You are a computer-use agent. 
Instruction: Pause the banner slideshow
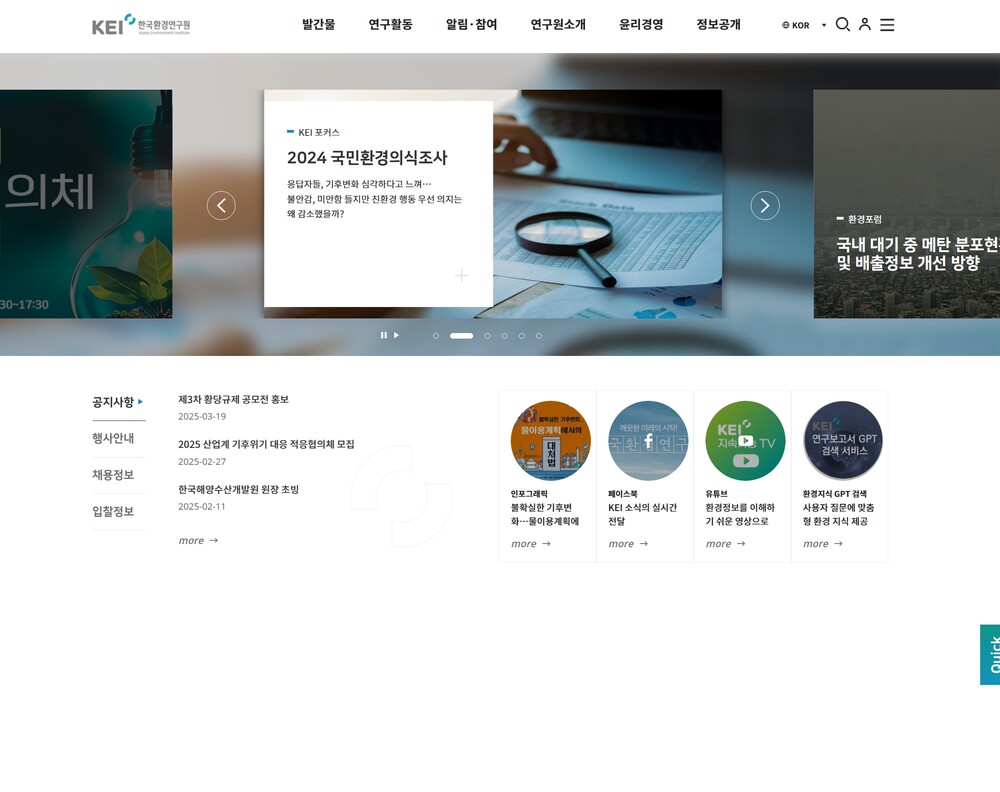pos(383,335)
